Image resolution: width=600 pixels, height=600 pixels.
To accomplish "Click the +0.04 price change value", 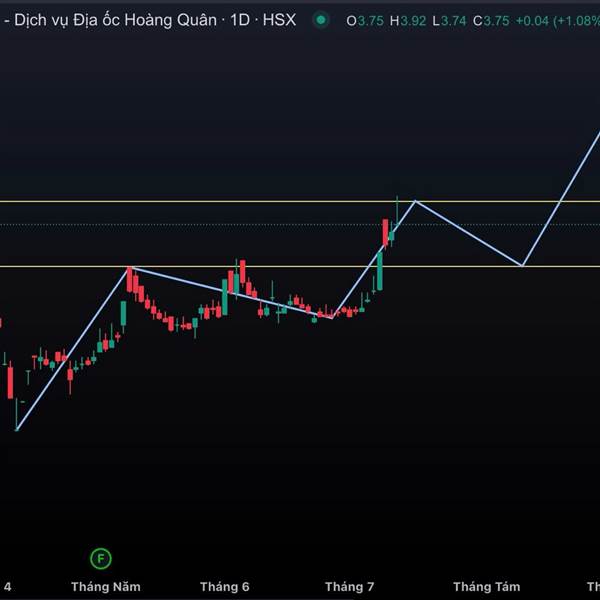I will [532, 21].
